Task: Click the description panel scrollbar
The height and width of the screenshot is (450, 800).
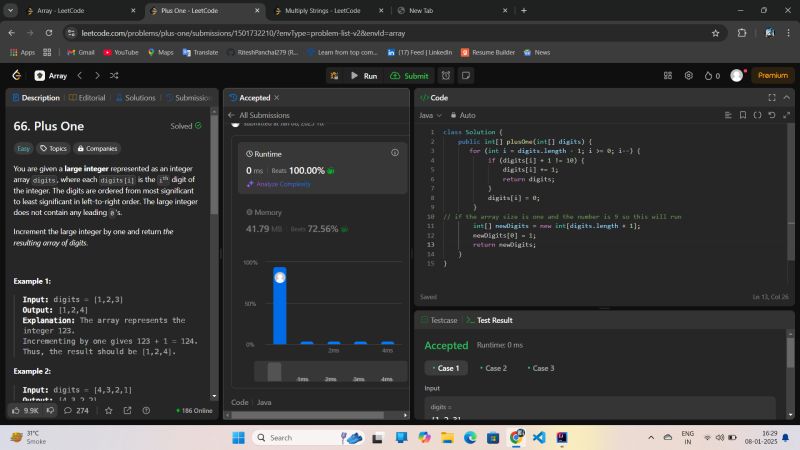Action: click(214, 164)
